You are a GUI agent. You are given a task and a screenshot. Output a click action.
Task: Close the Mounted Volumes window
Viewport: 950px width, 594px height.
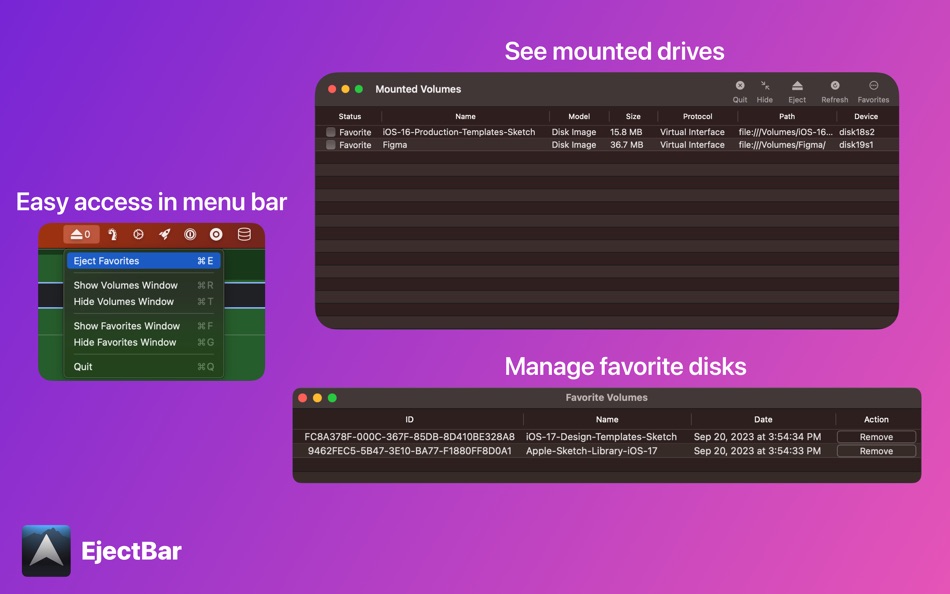[332, 89]
